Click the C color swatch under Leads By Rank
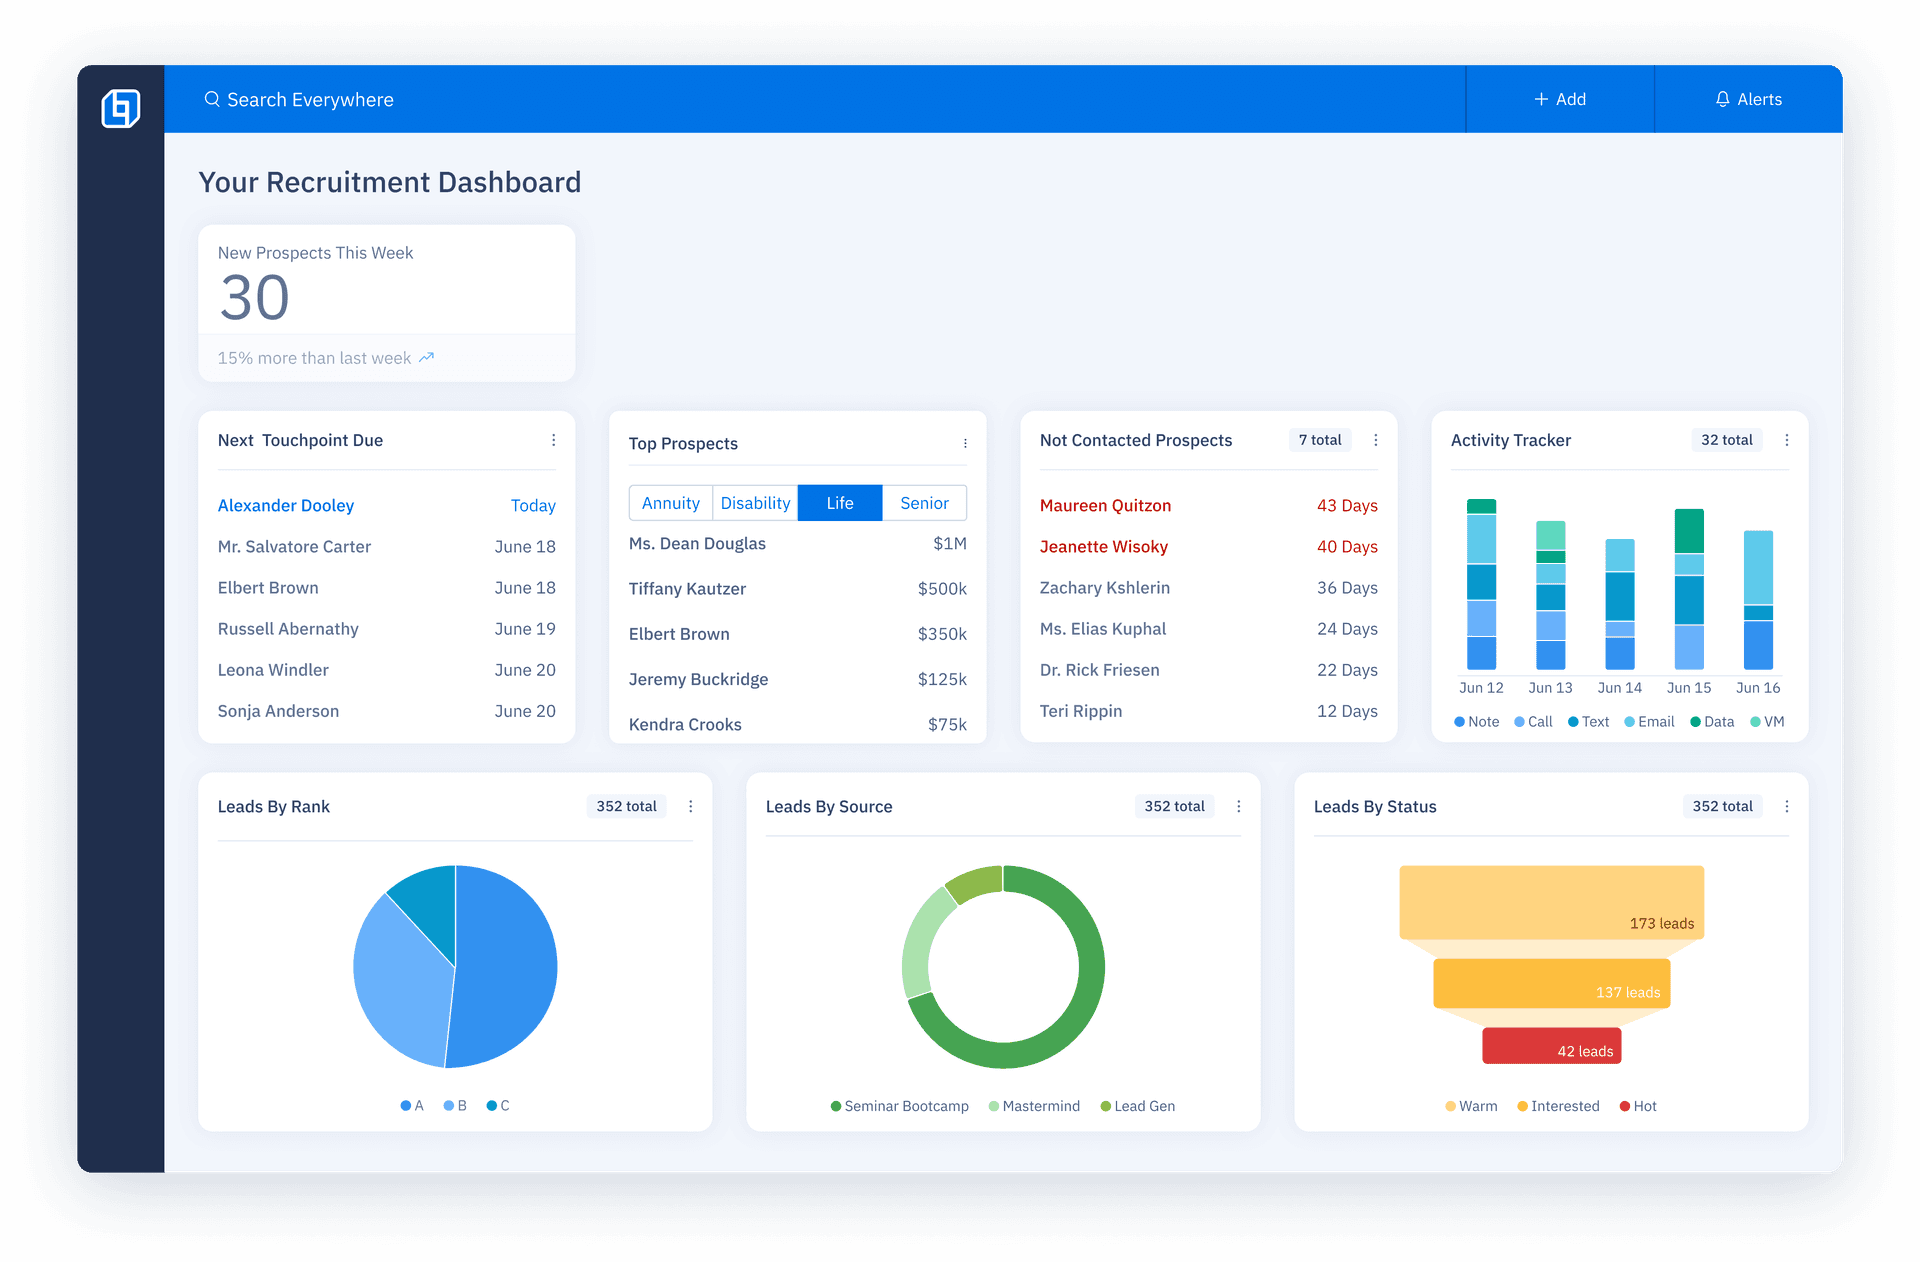Viewport: 1920px width, 1262px height. (x=492, y=1105)
